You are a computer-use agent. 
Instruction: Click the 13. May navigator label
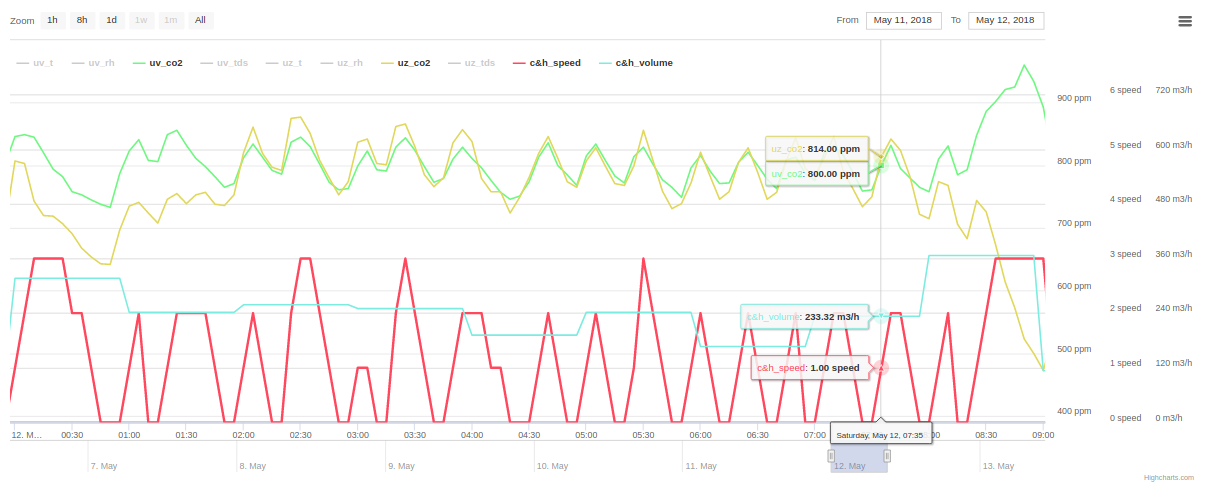pyautogui.click(x=998, y=466)
